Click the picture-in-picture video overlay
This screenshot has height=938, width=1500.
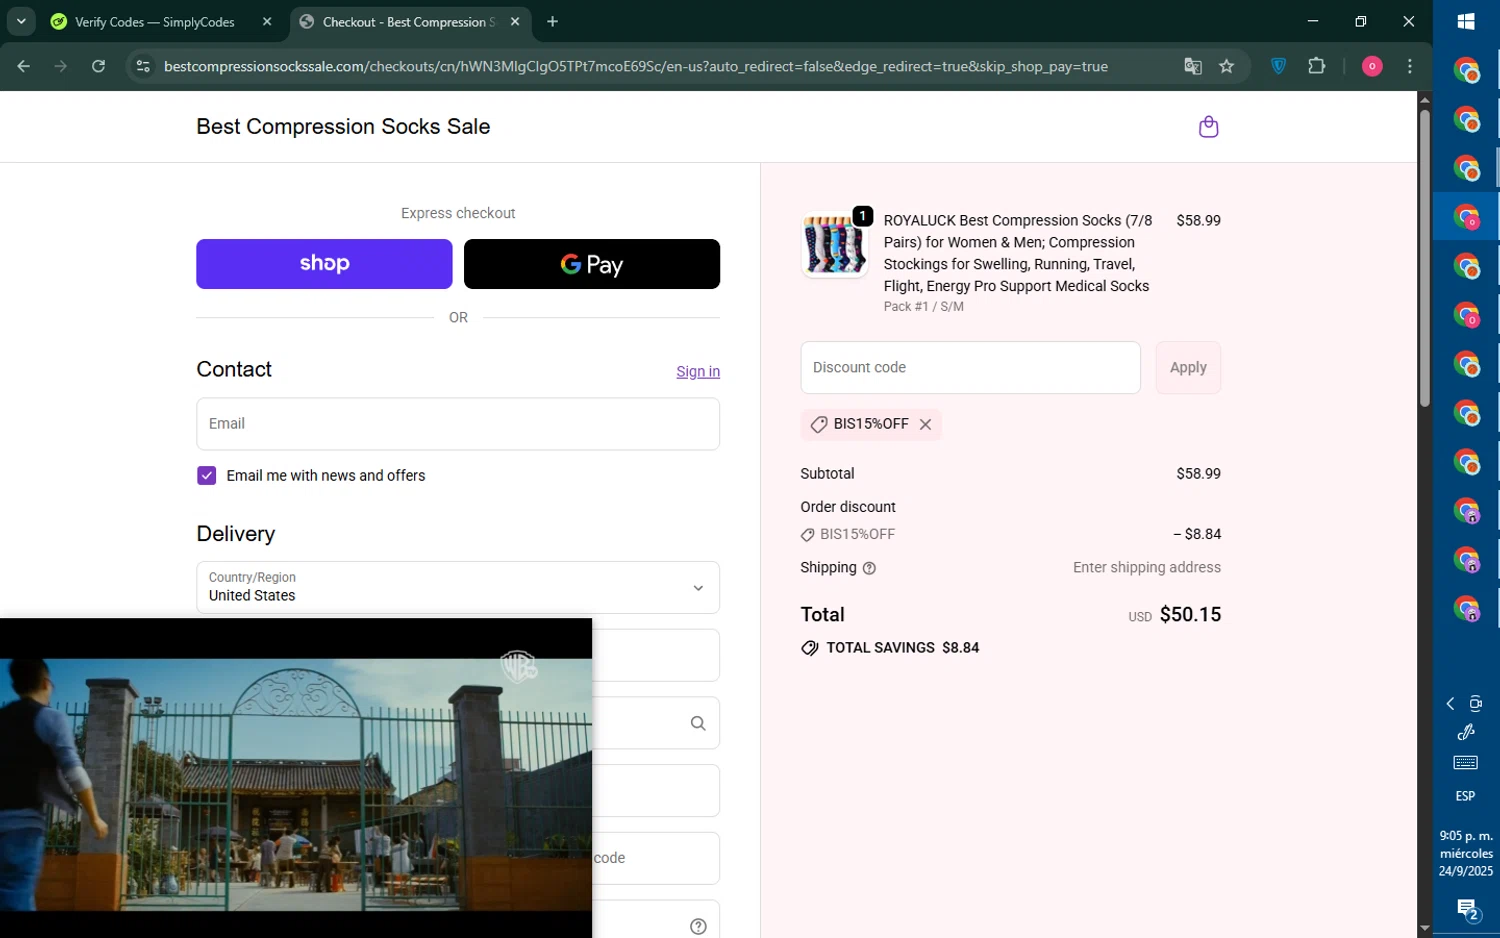tap(296, 778)
